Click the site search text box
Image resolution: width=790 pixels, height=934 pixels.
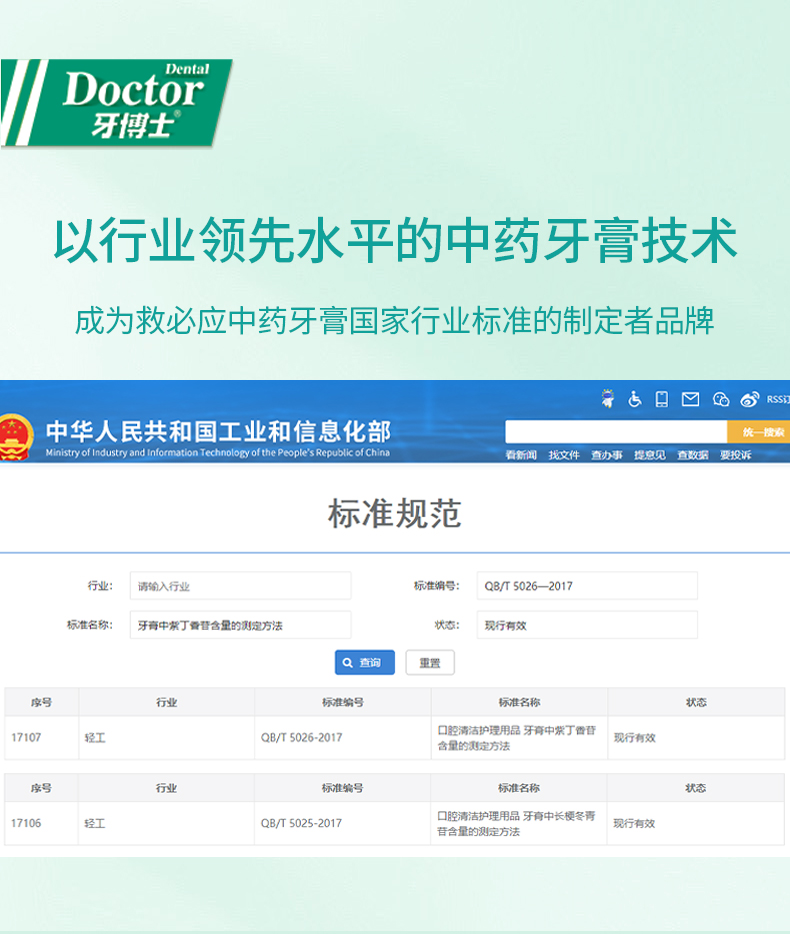(615, 432)
